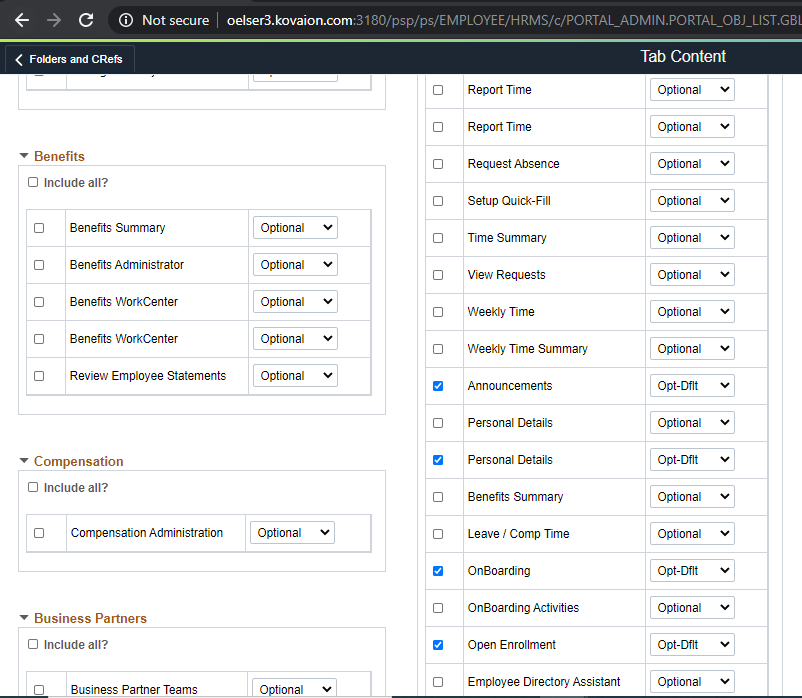Click the Setup Quick-Fill label
The width and height of the screenshot is (802, 698).
tap(509, 201)
